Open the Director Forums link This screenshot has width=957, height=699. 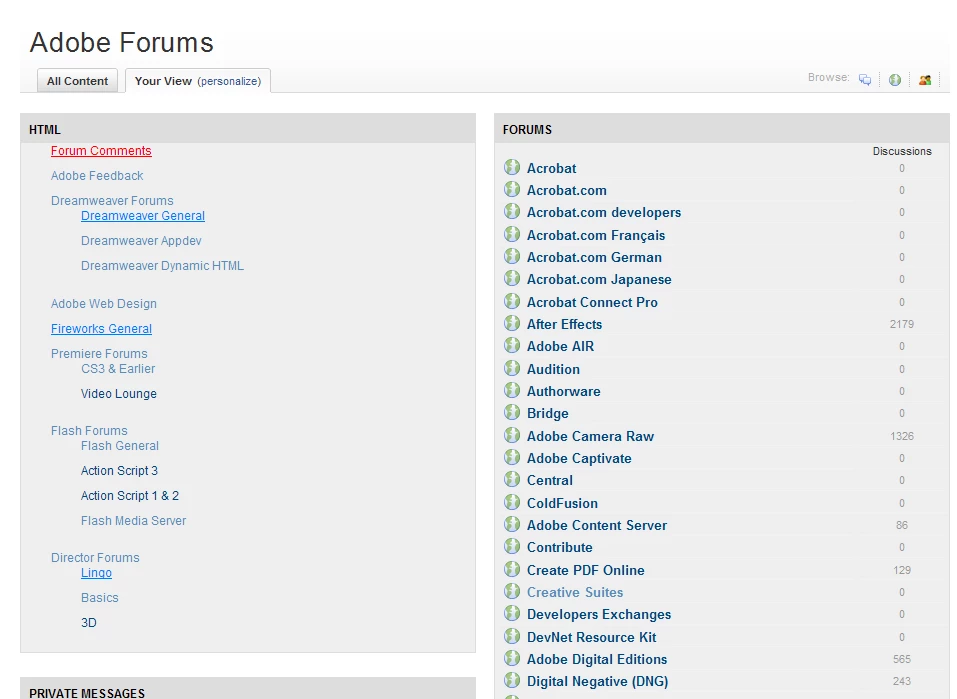95,557
